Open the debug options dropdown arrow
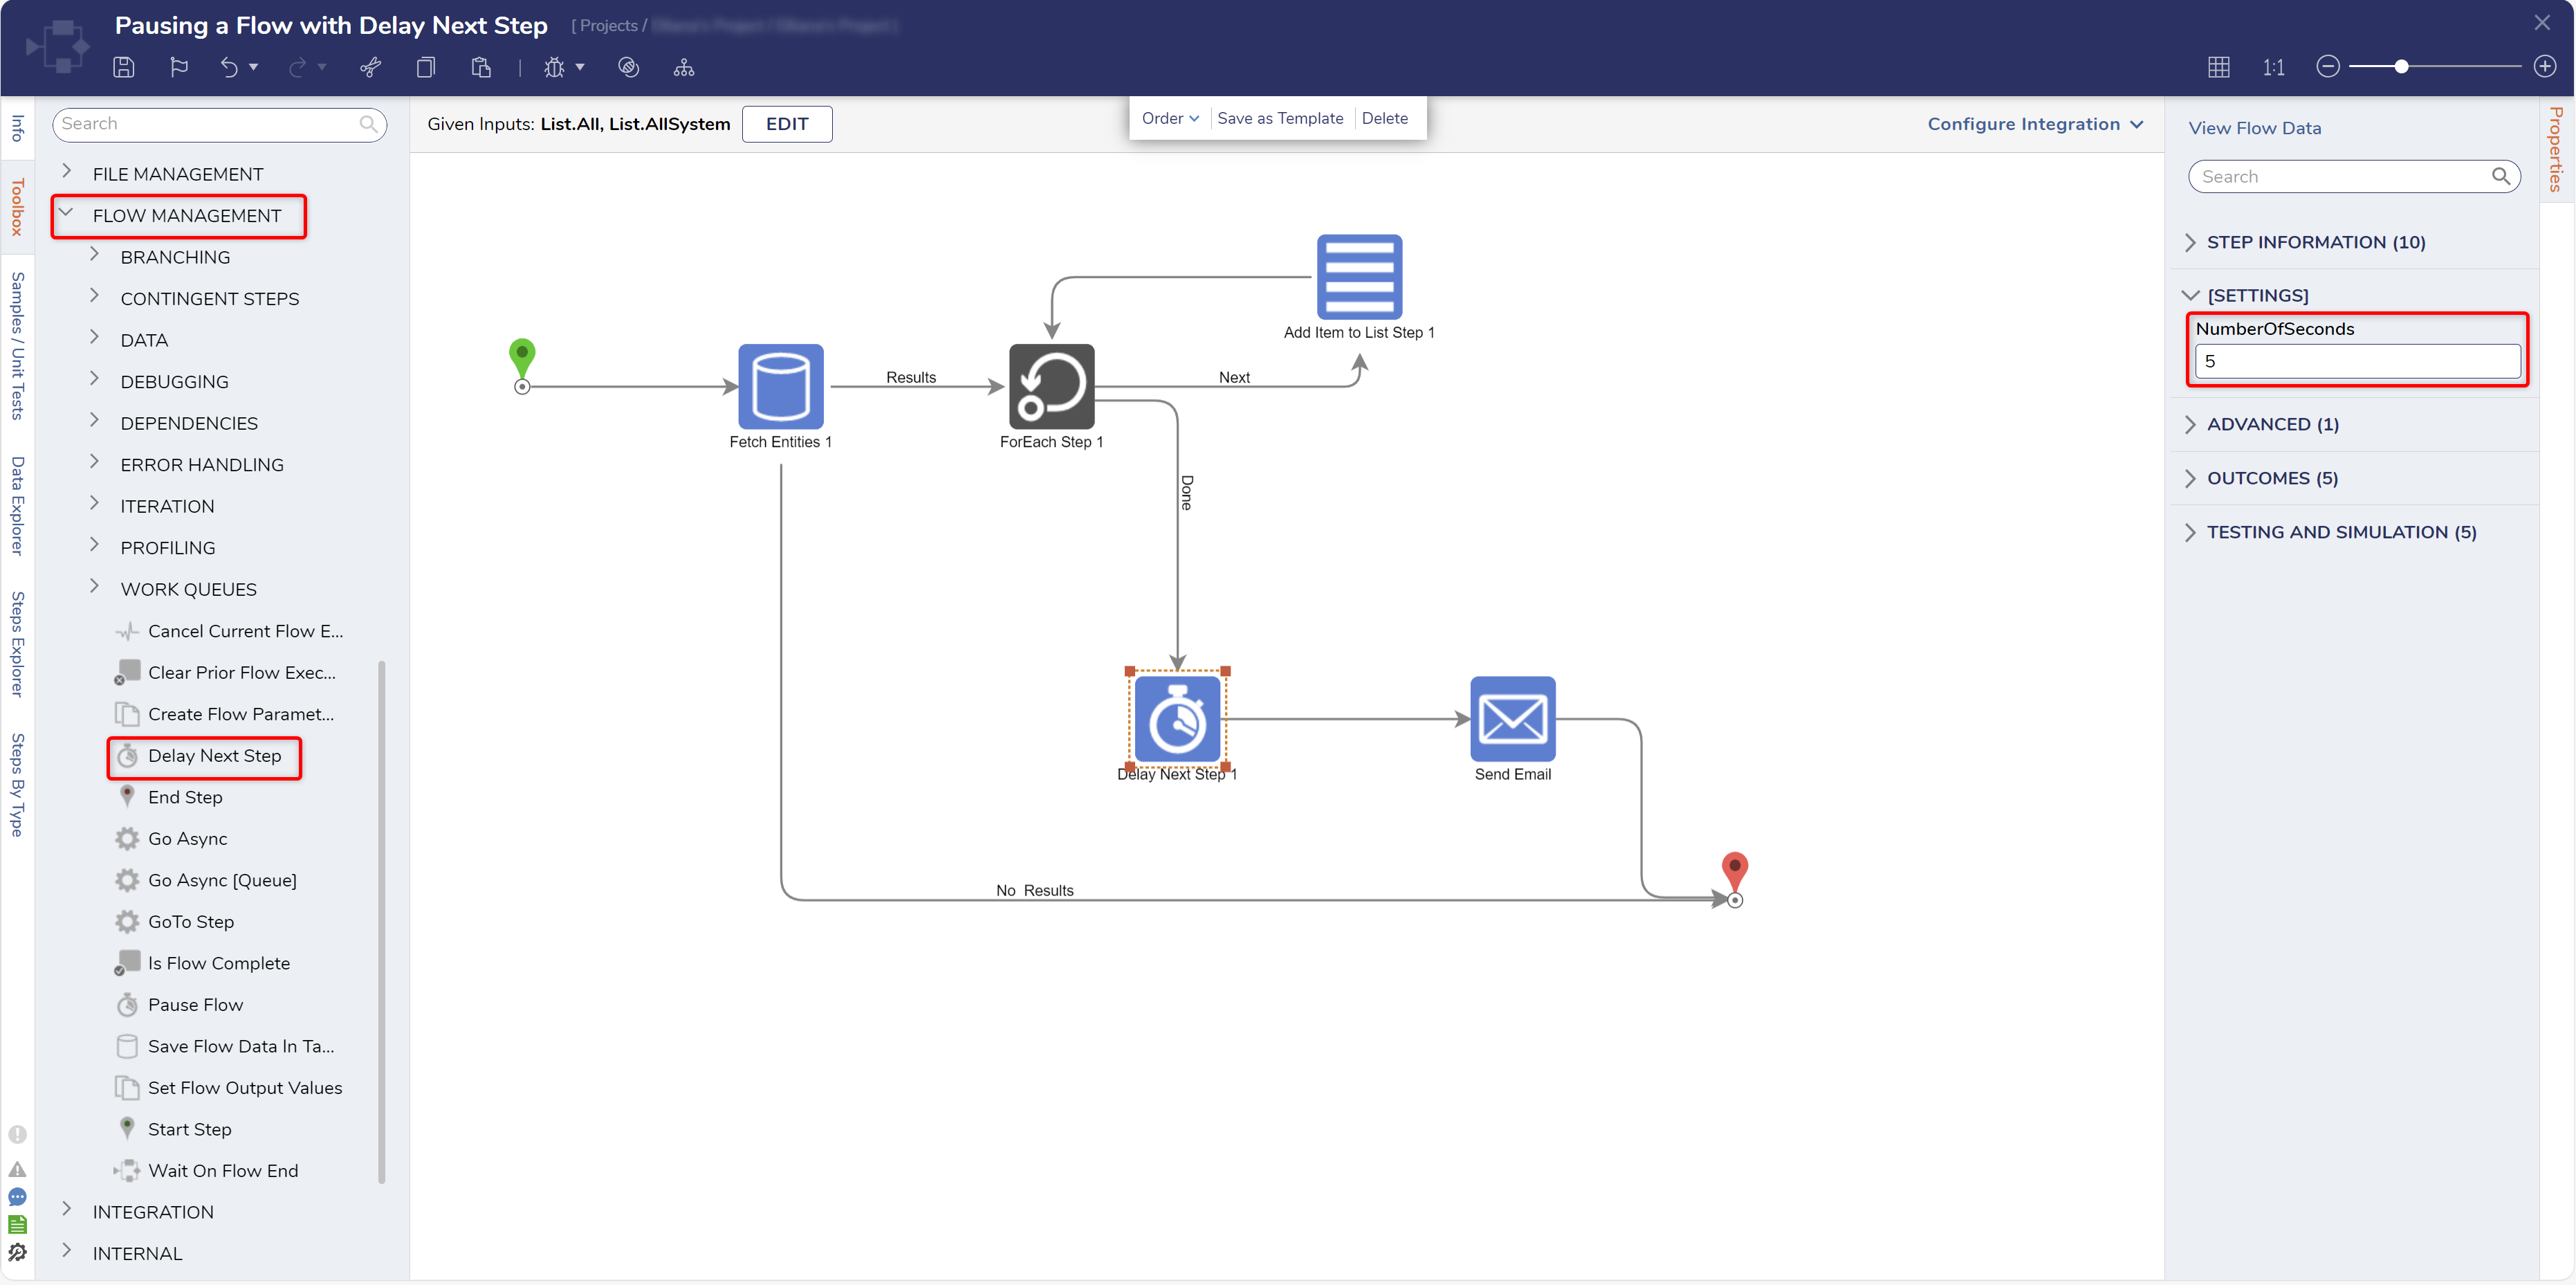The image size is (2576, 1285). [x=580, y=67]
